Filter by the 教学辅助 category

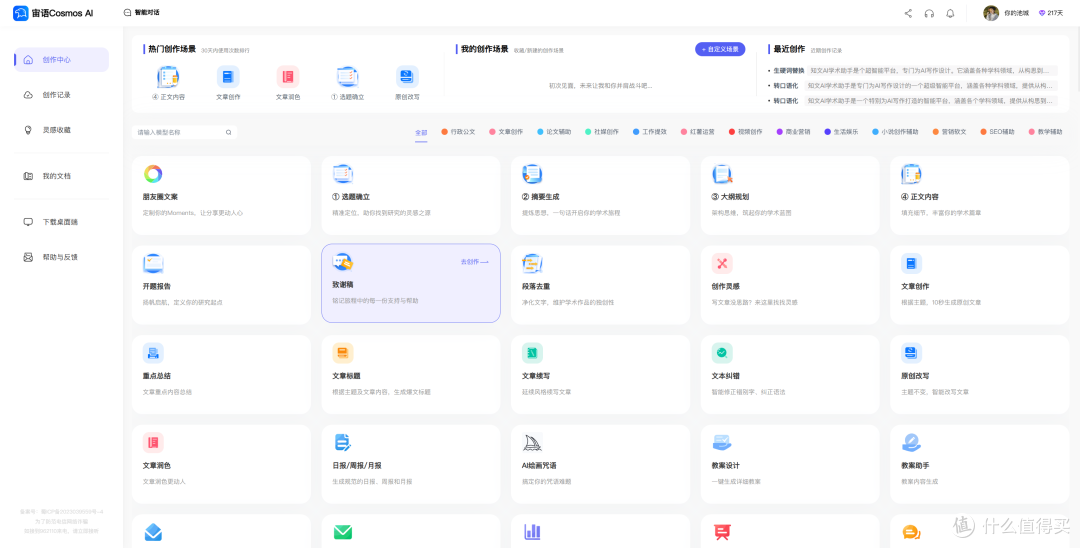(x=1046, y=131)
